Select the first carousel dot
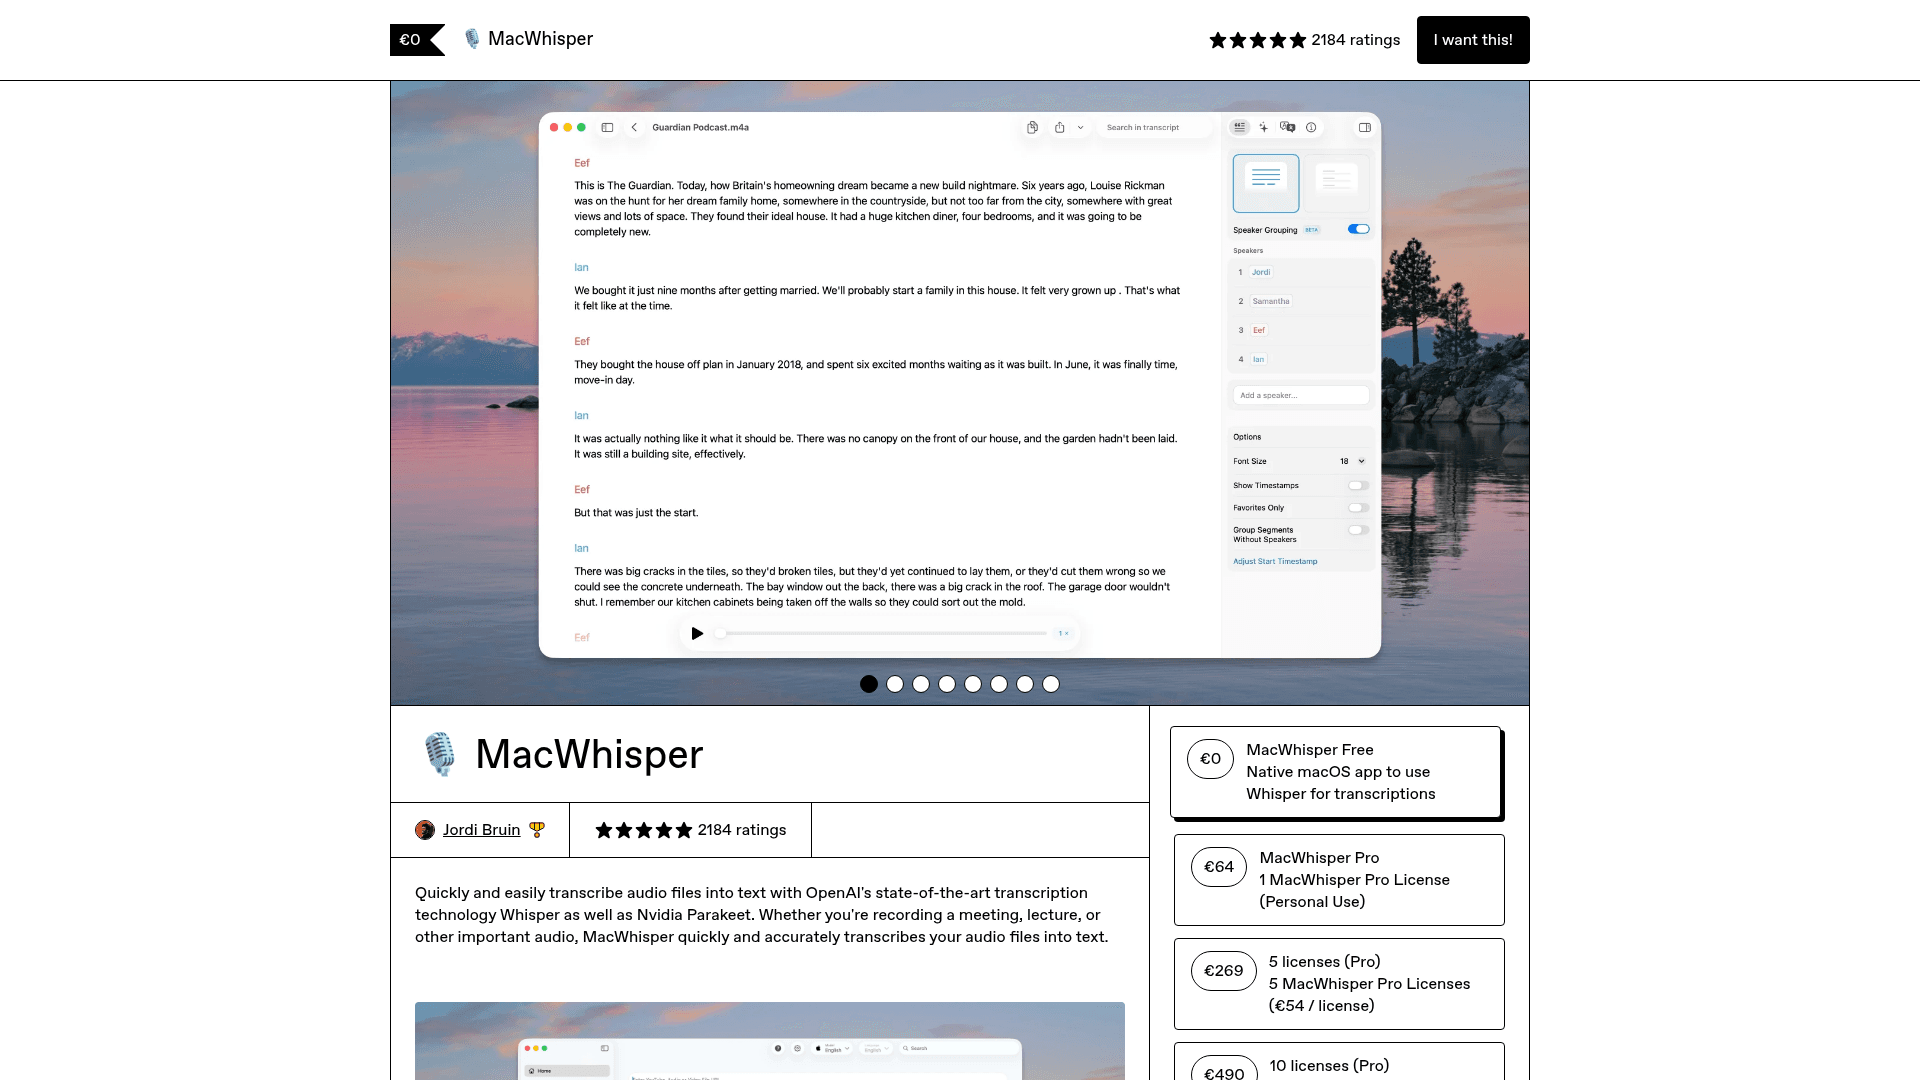Viewport: 1920px width, 1080px height. pos(869,684)
